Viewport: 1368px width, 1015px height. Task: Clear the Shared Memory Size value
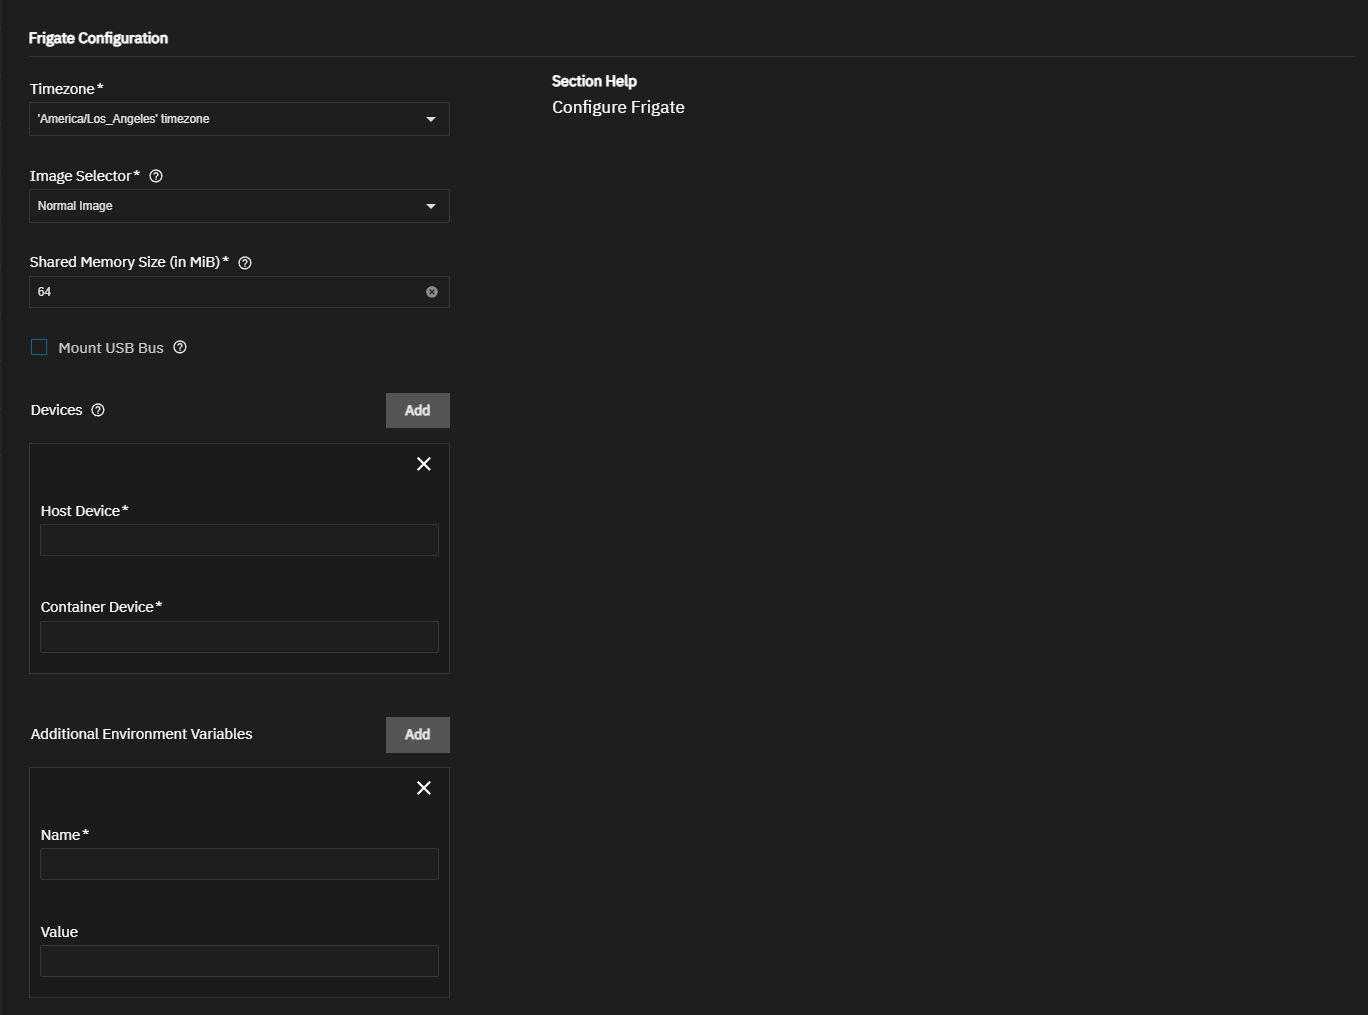pos(432,292)
